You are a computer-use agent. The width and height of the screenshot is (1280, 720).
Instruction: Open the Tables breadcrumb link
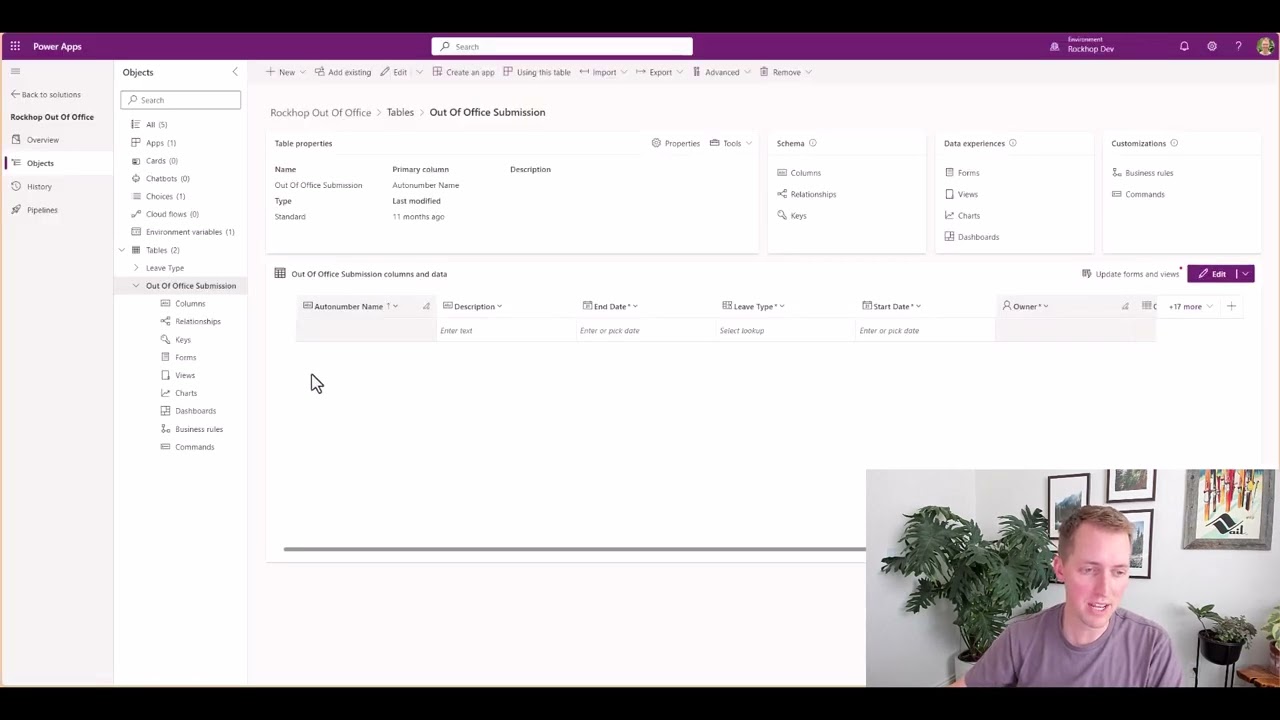click(x=400, y=112)
